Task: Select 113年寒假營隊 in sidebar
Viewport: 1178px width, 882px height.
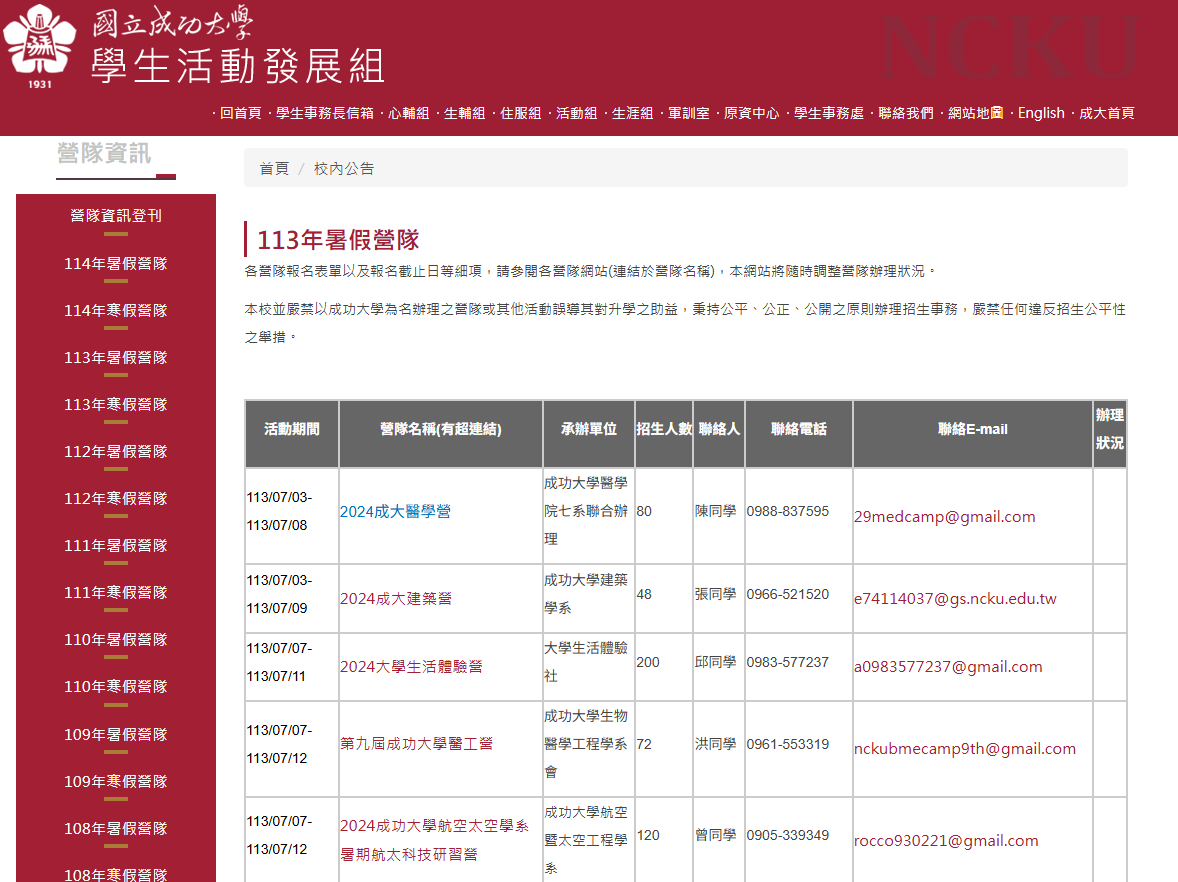Action: coord(116,404)
